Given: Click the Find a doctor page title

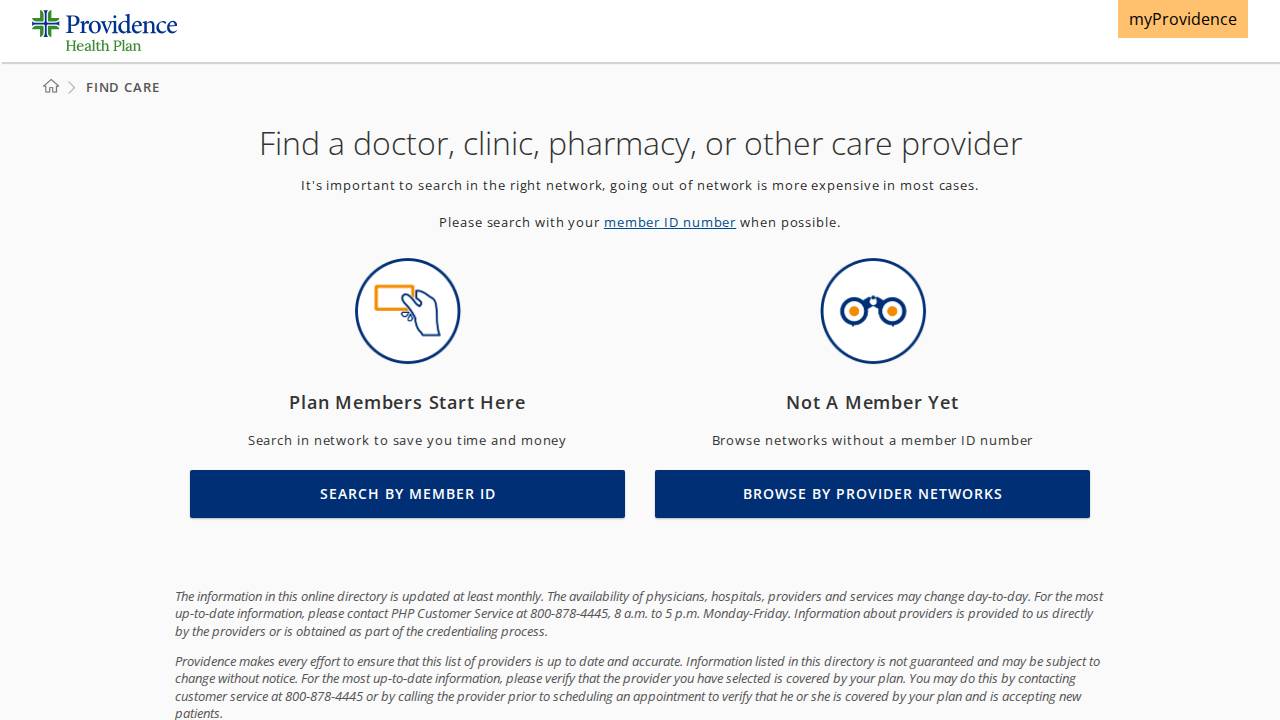Looking at the screenshot, I should click(x=640, y=144).
